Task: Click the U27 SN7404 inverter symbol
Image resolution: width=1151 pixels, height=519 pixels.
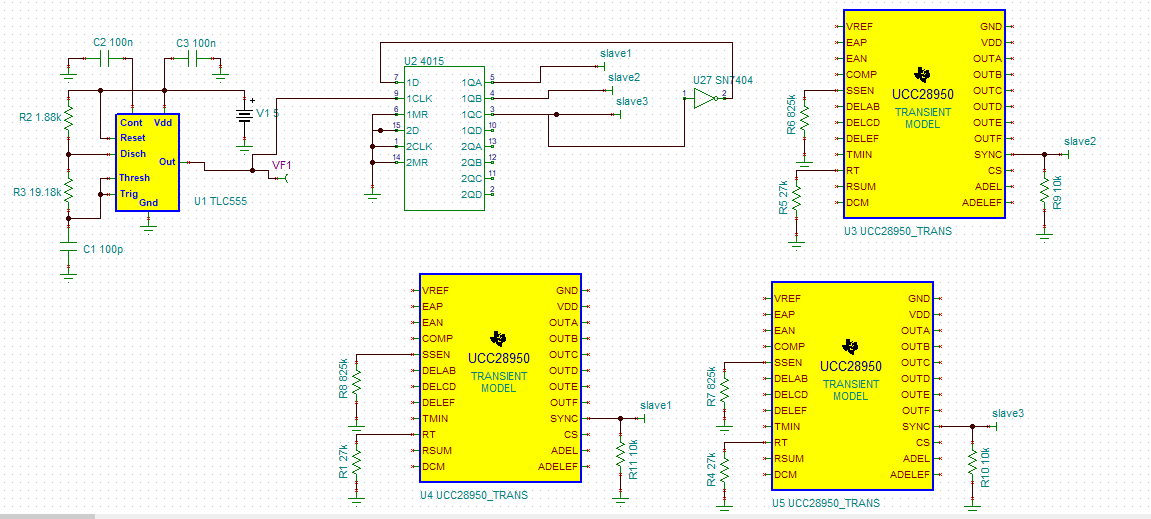Action: click(708, 98)
